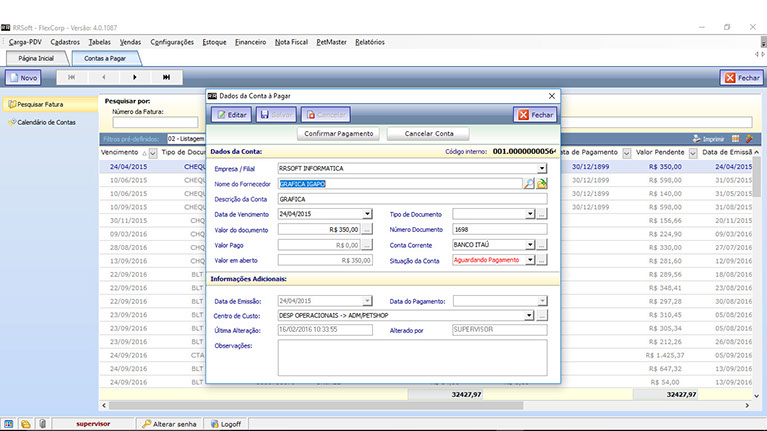Expand the Empresa / Filial dropdown
The width and height of the screenshot is (767, 431).
542,169
